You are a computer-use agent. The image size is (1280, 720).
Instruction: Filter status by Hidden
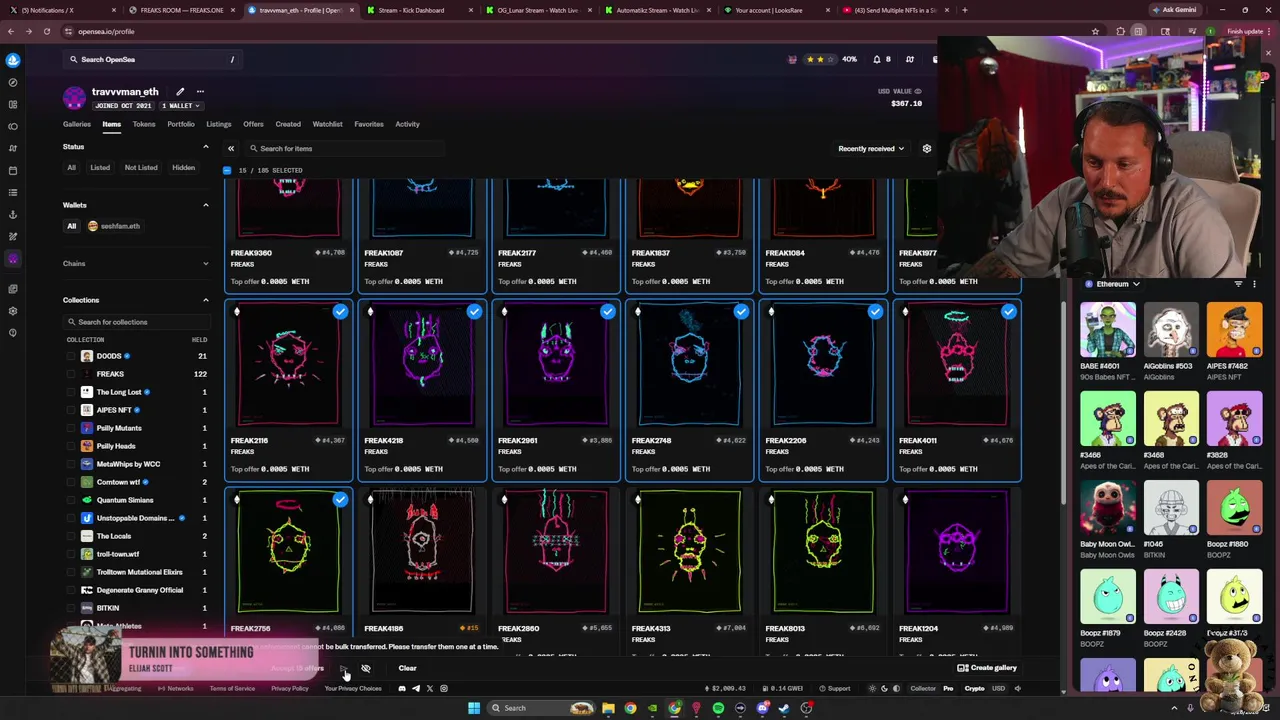[183, 168]
